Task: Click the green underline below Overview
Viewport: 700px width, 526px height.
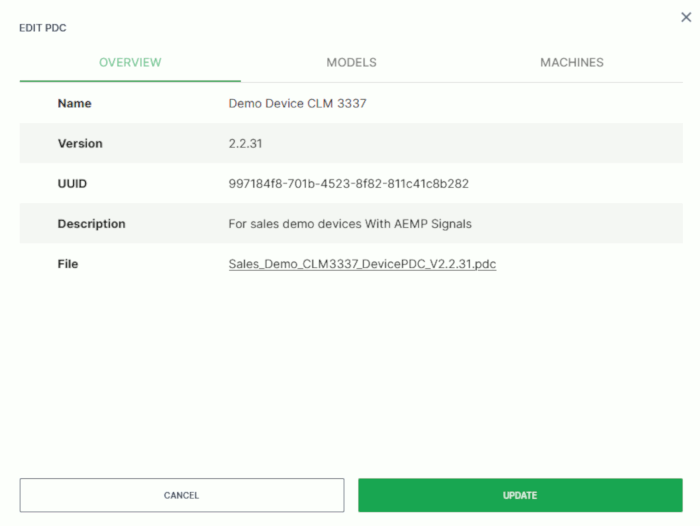Action: tap(130, 81)
